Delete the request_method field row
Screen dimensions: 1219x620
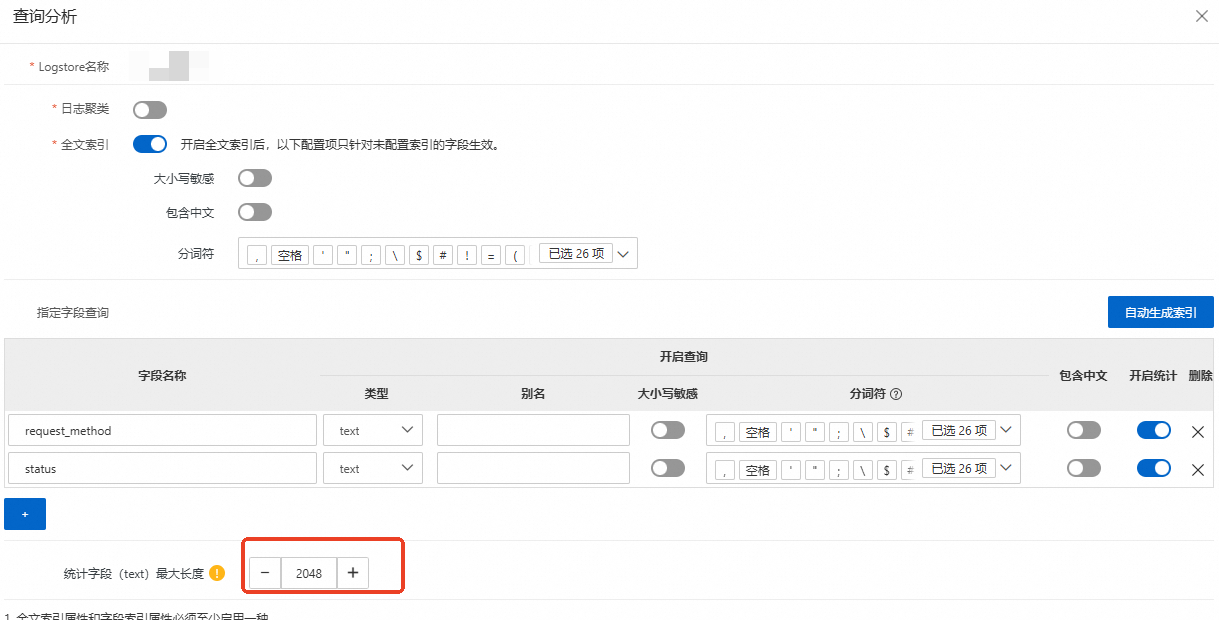1198,431
